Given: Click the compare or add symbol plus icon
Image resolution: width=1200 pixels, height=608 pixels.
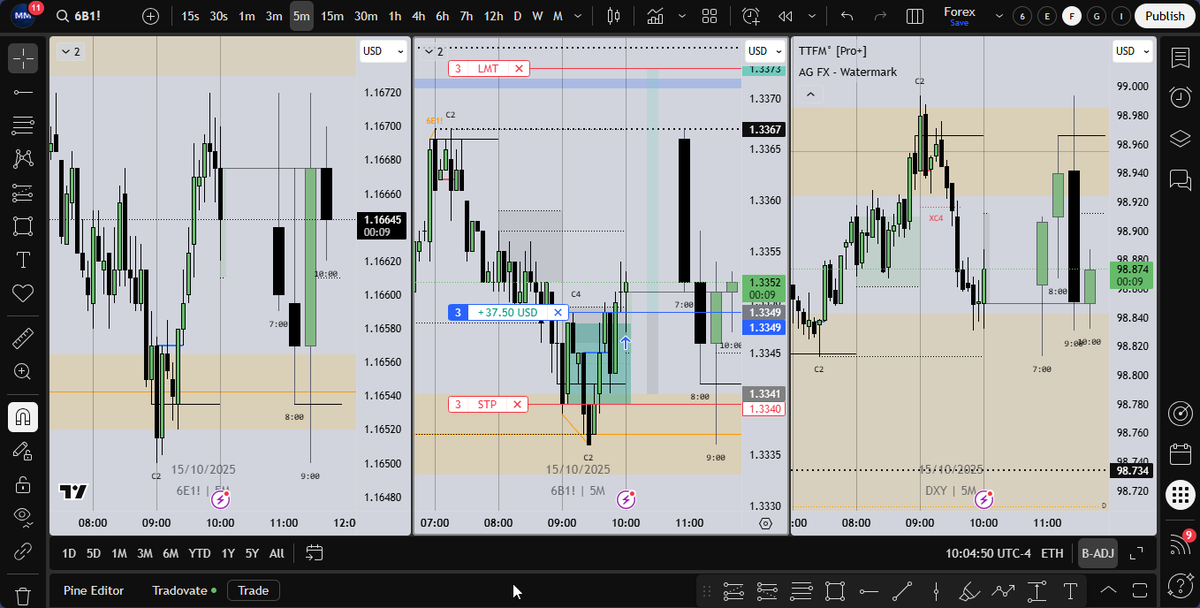Looking at the screenshot, I should pos(151,16).
